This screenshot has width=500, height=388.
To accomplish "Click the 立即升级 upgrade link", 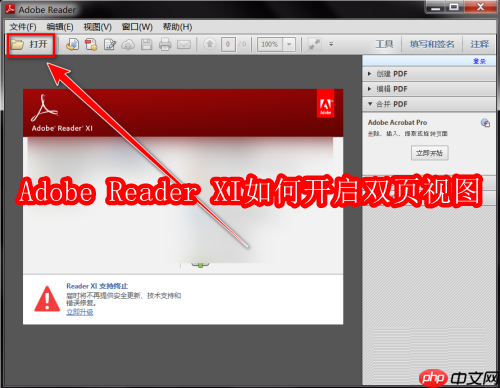I will [80, 312].
